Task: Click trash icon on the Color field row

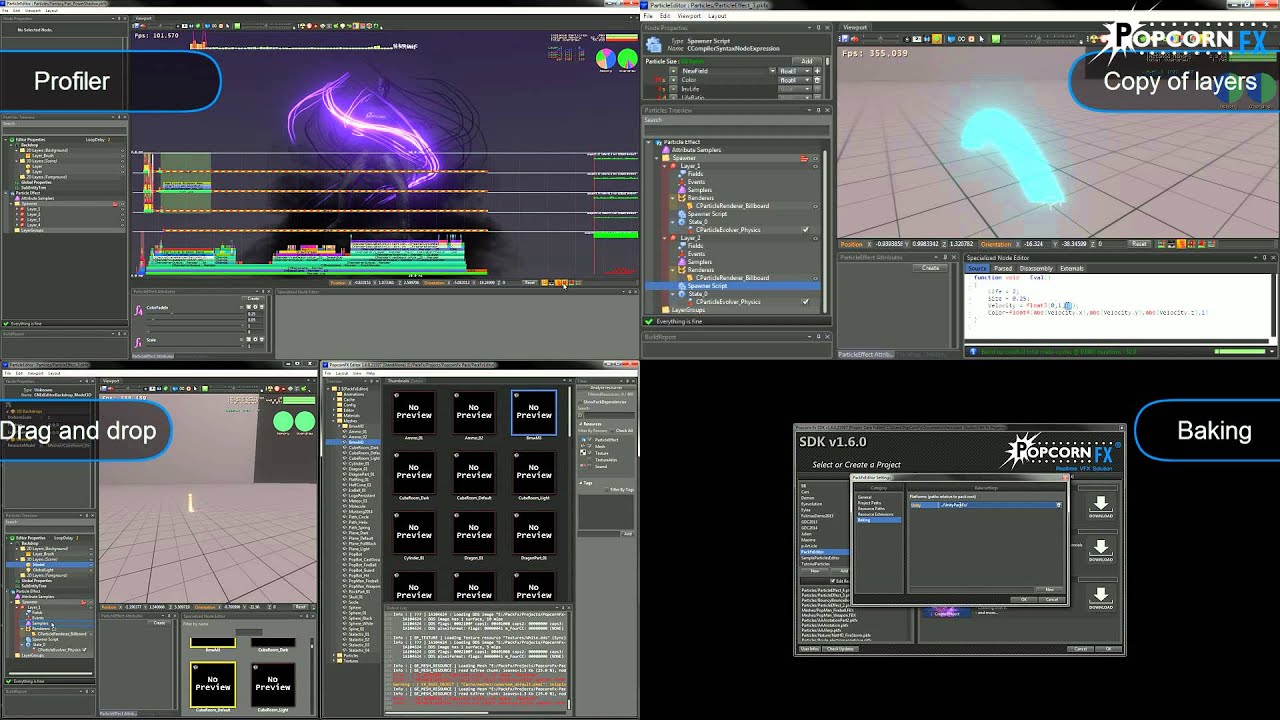Action: [817, 80]
